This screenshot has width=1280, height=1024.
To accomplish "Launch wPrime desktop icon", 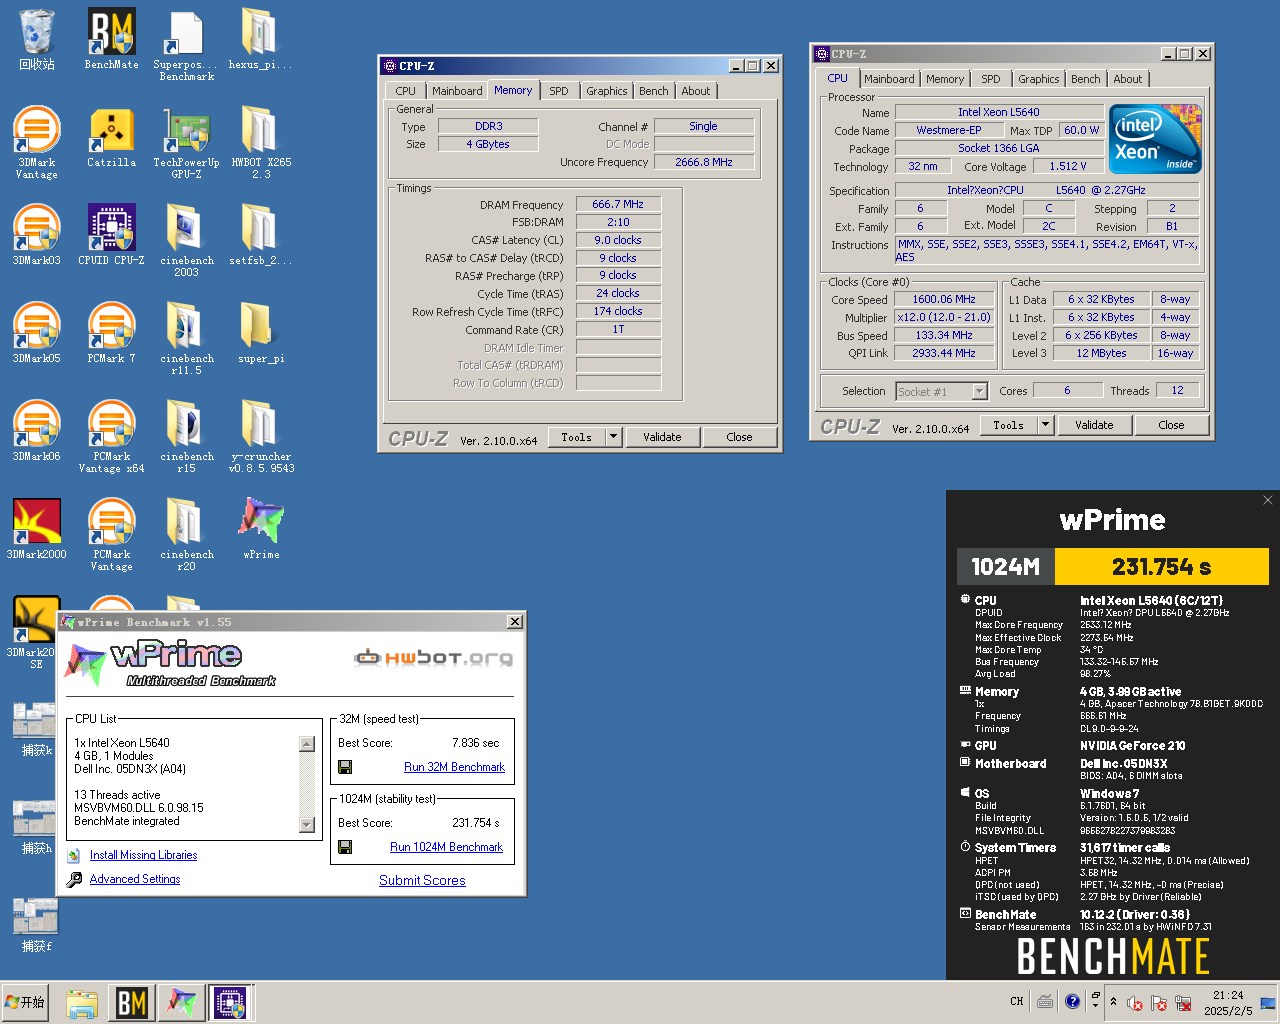I will [x=260, y=530].
